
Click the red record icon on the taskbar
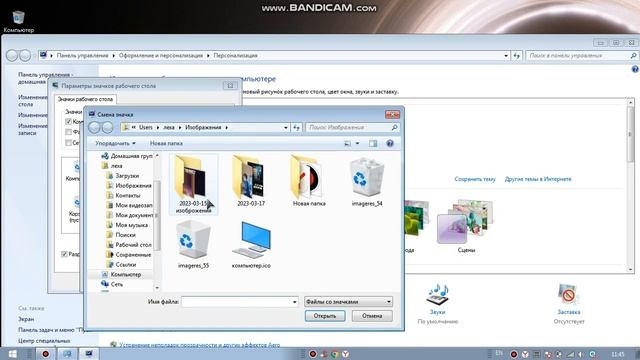point(45,354)
